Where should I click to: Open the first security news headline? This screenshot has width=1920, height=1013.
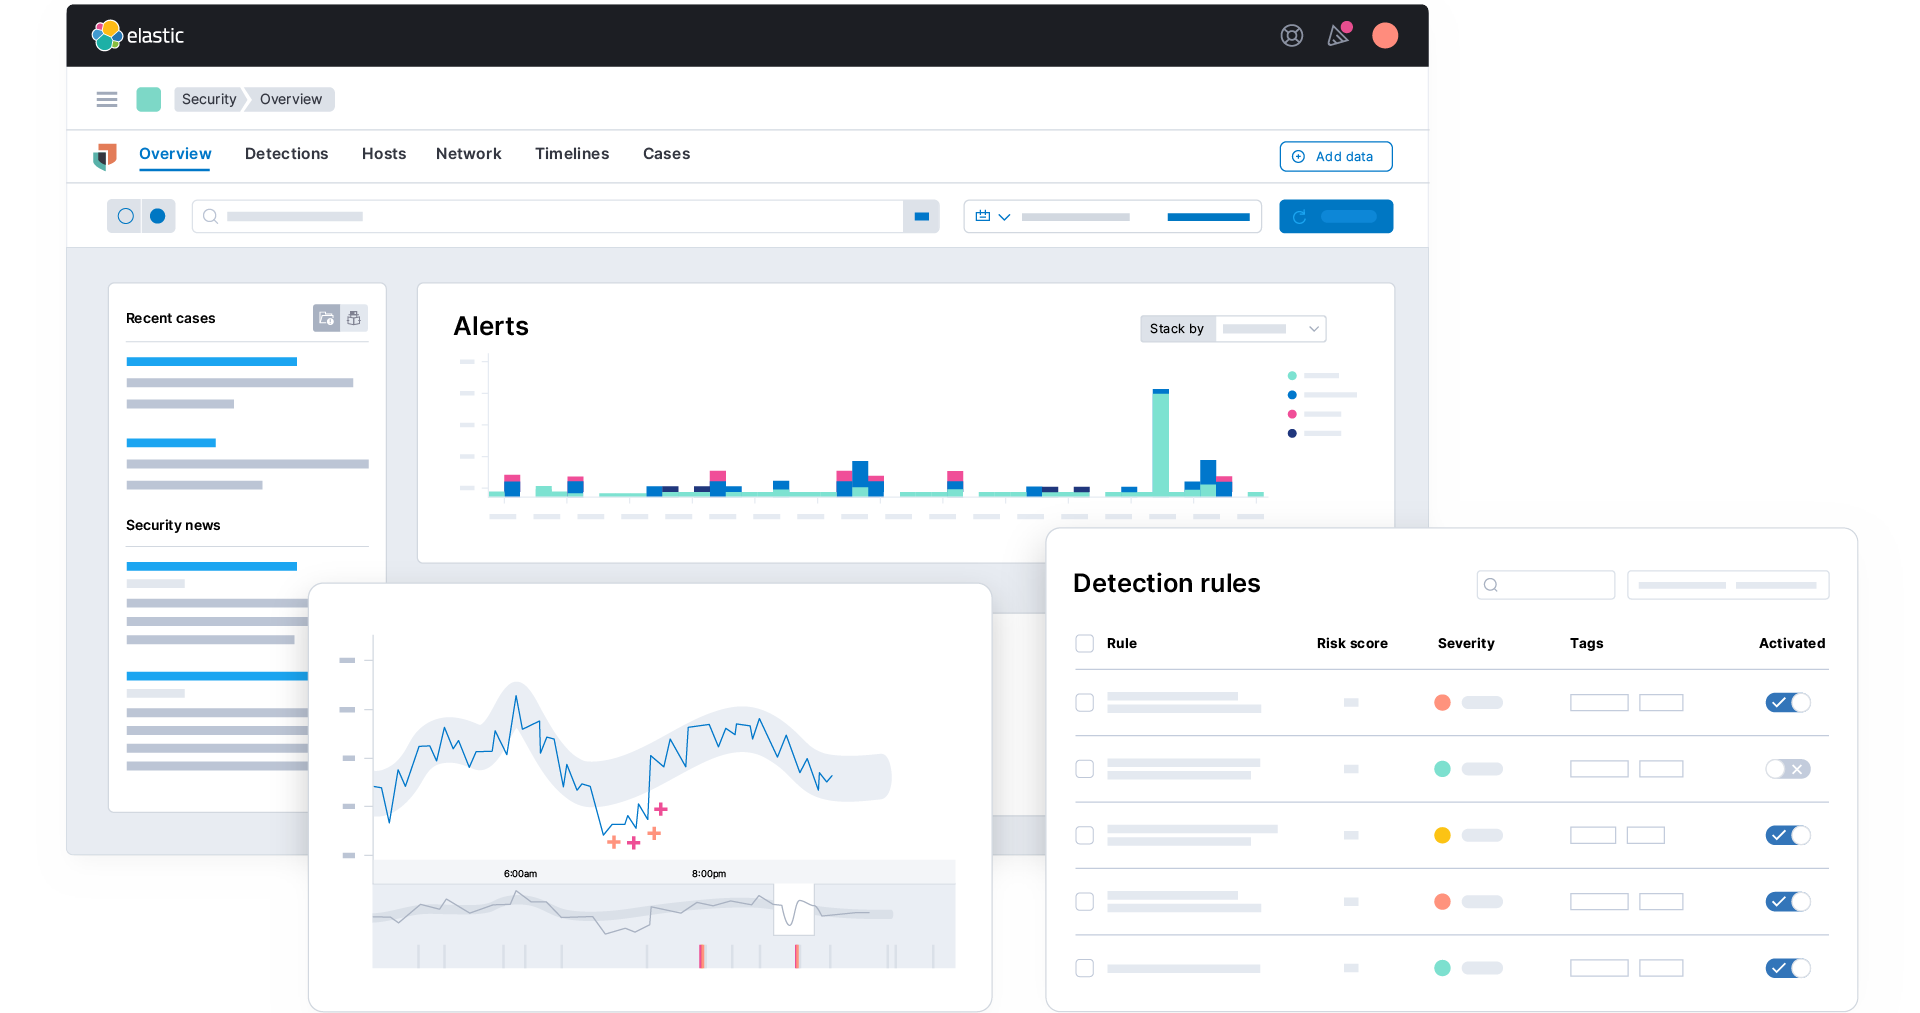click(x=211, y=566)
